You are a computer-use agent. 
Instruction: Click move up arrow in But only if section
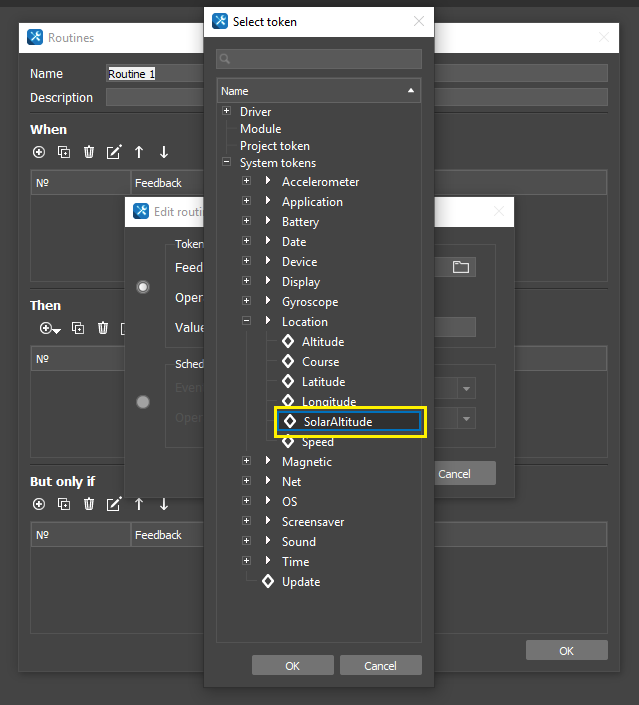139,504
